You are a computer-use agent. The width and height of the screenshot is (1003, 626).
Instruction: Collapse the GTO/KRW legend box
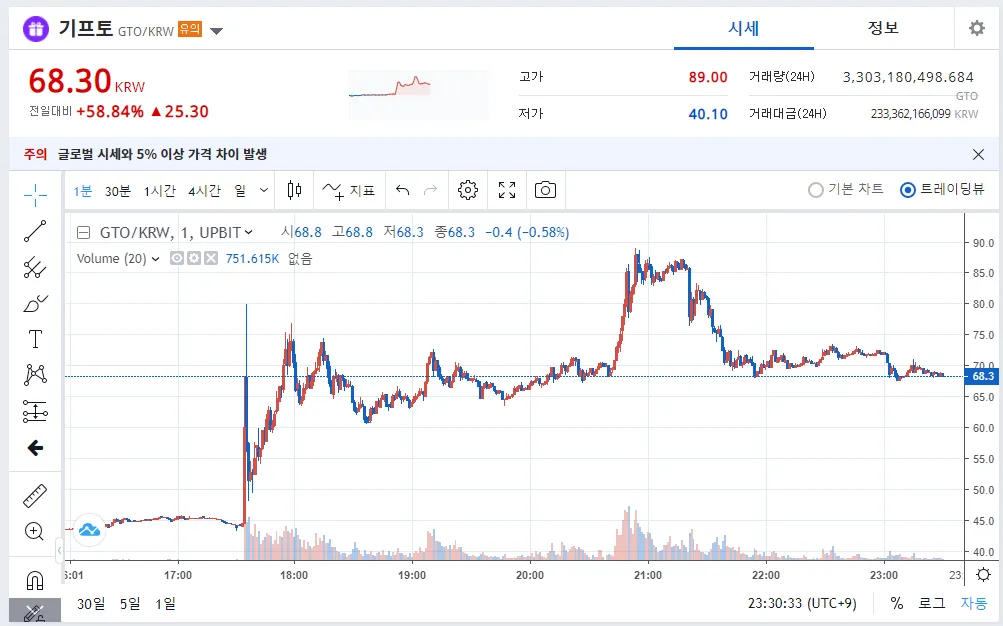tap(83, 232)
